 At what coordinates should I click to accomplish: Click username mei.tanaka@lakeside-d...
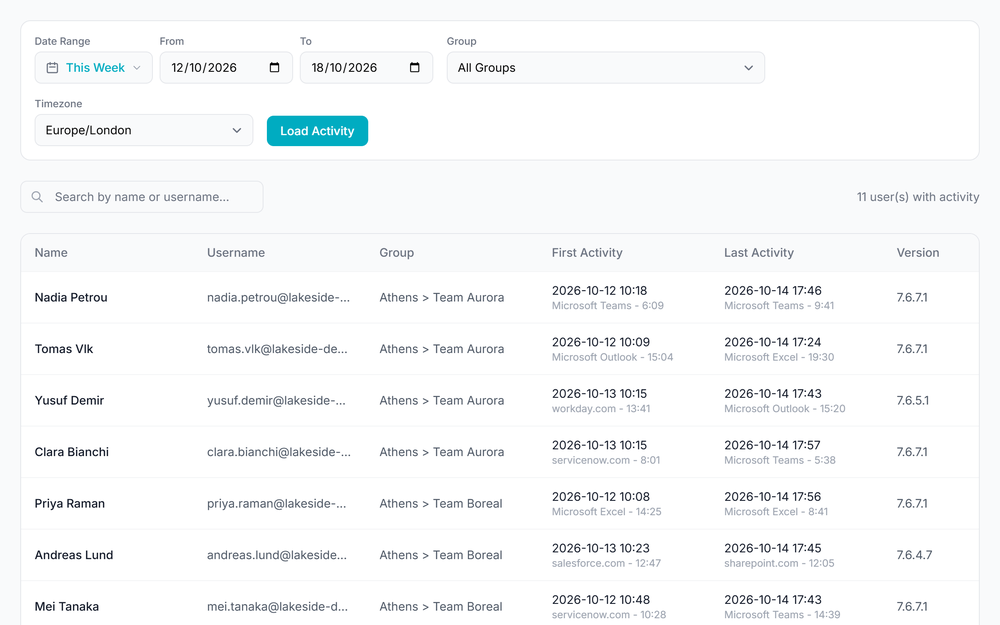[277, 607]
